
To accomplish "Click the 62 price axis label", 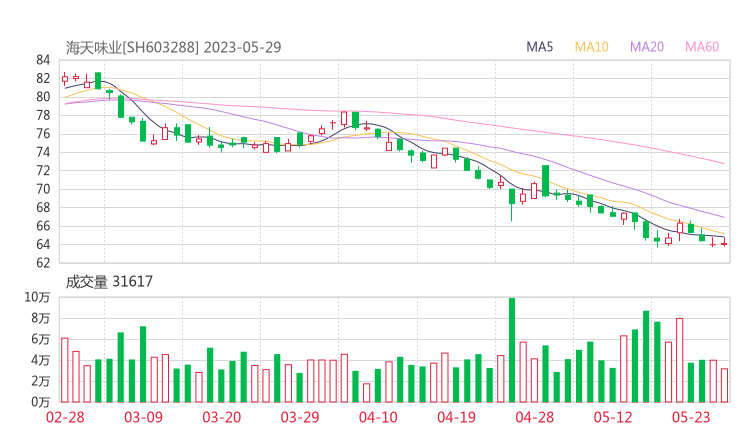I will [x=43, y=263].
